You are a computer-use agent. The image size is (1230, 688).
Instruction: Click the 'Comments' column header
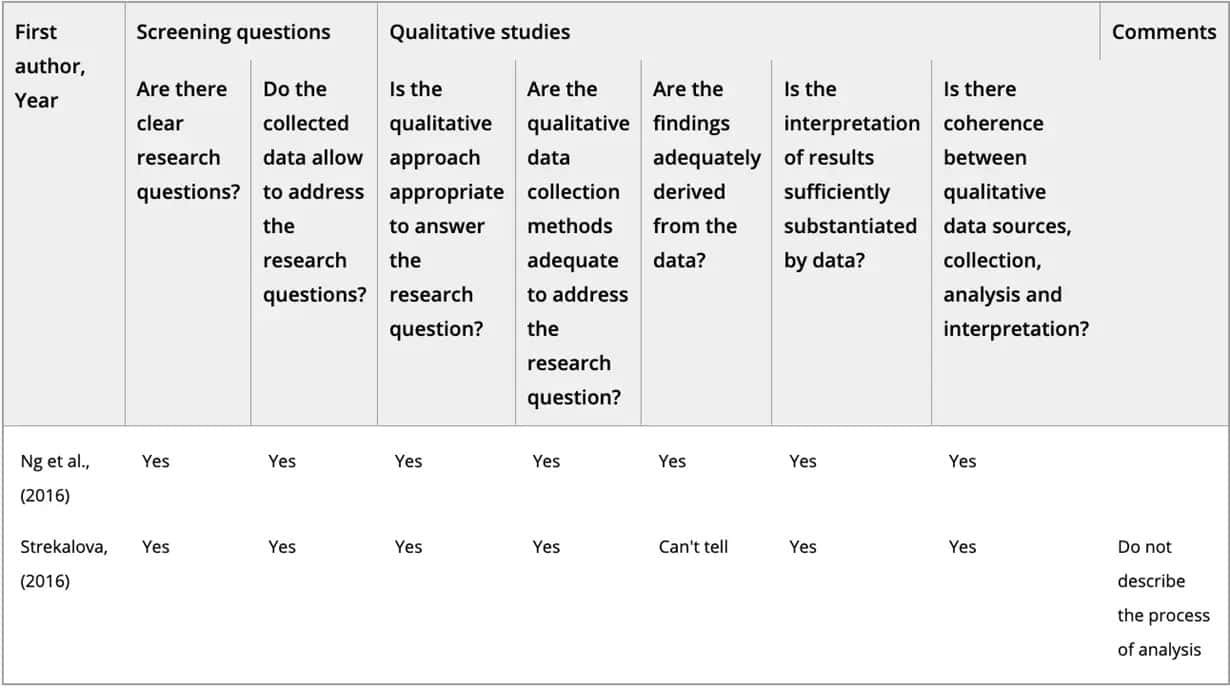(1164, 32)
